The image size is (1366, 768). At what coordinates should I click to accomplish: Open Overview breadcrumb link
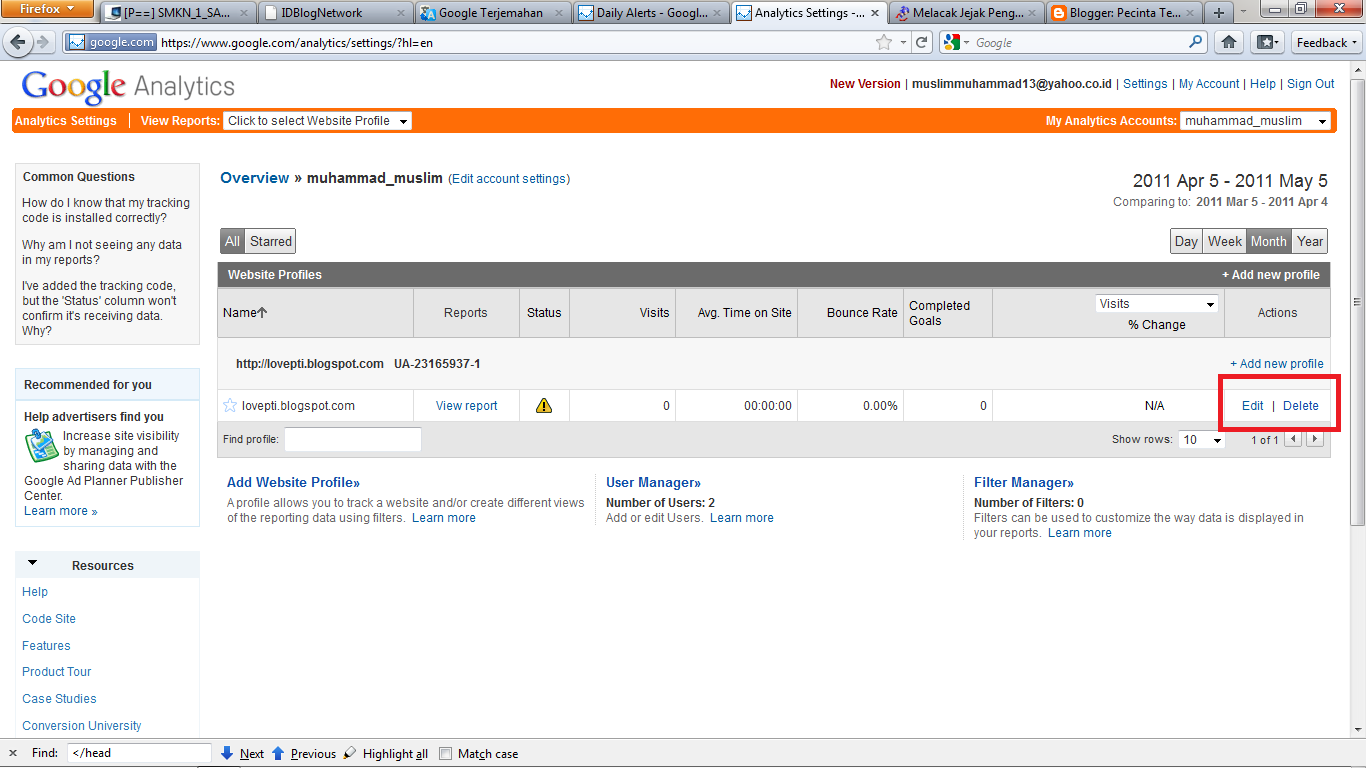tap(254, 178)
